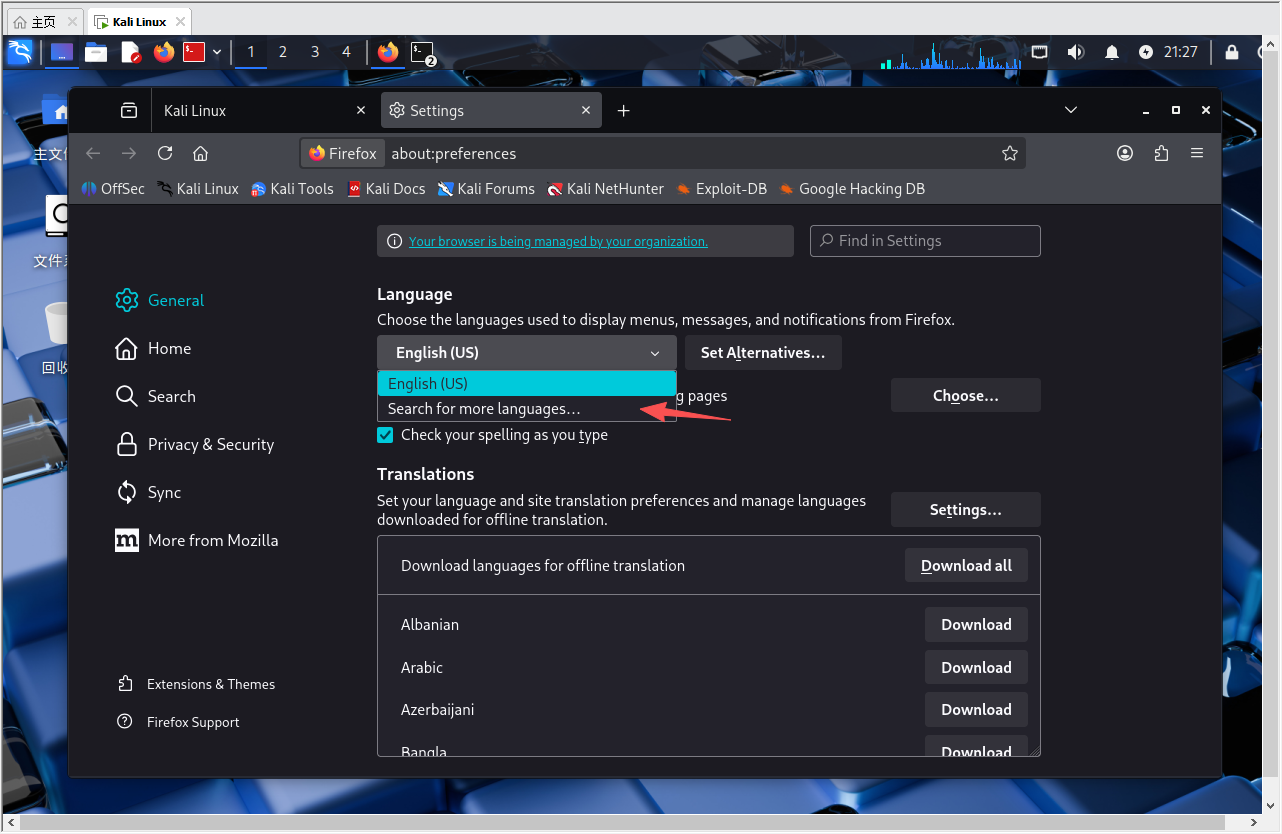
Task: Click the second Firefox taskbar window button
Action: (388, 52)
